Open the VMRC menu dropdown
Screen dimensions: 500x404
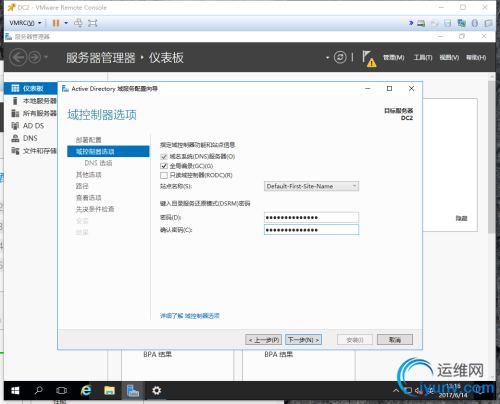25,23
